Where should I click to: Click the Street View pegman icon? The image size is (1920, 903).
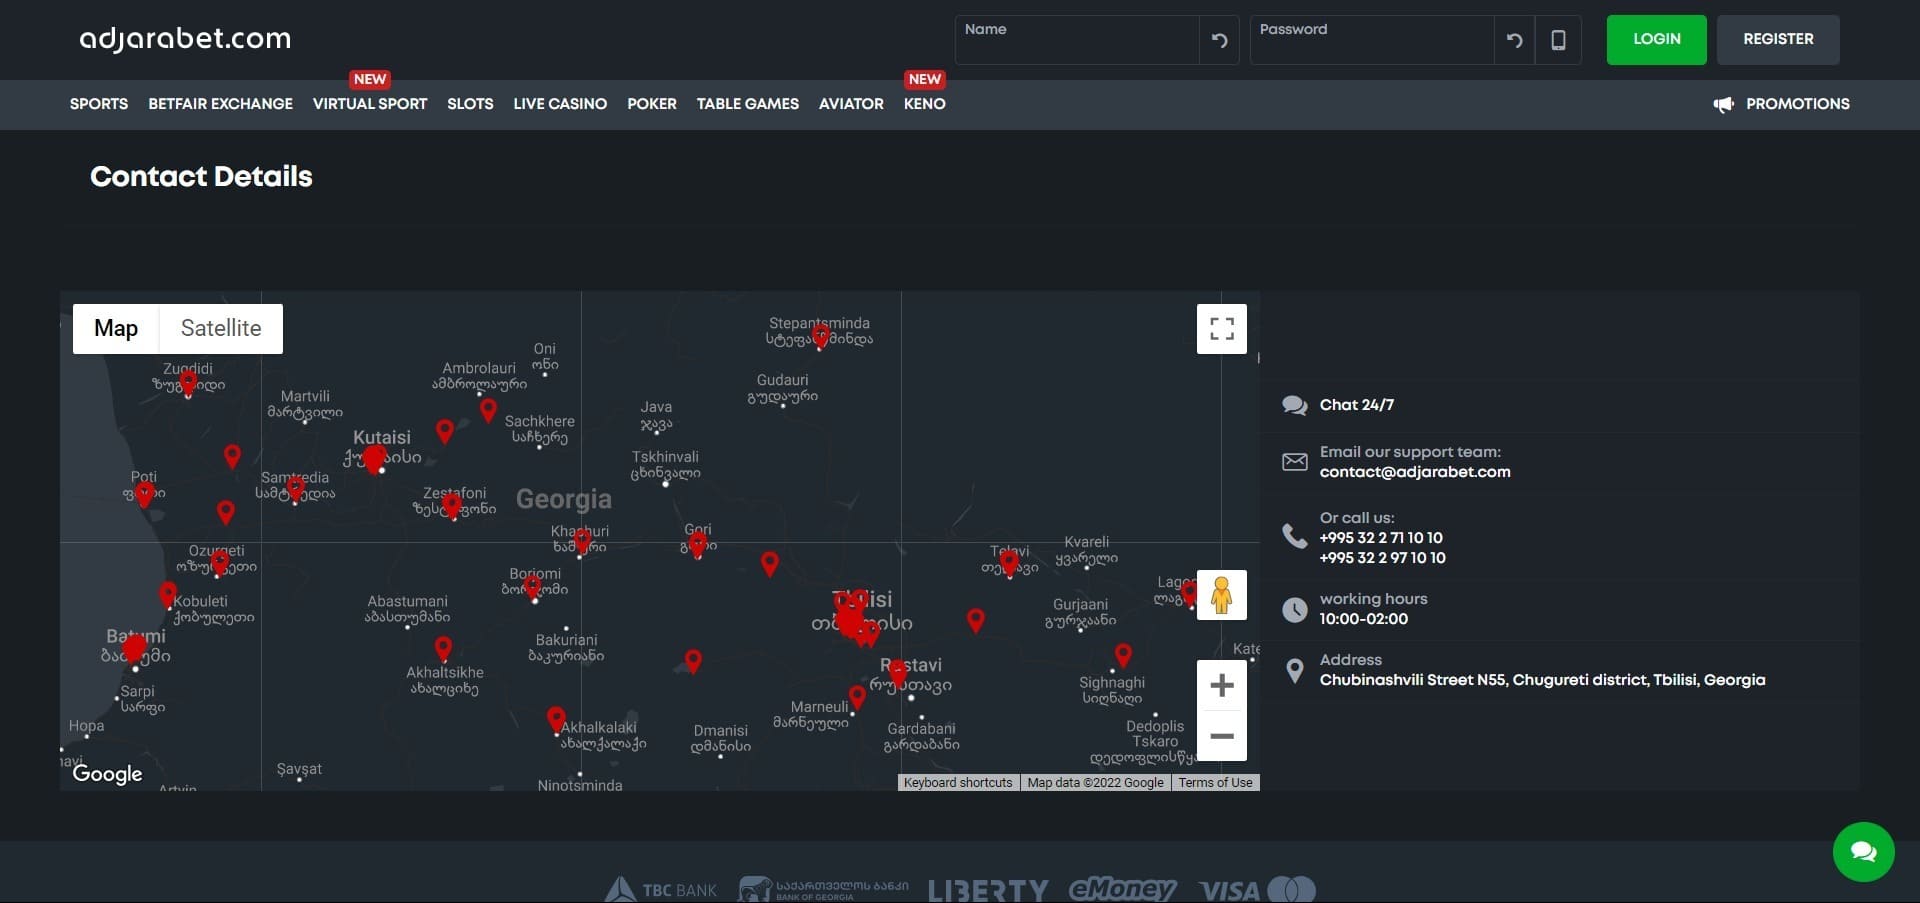tap(1221, 595)
